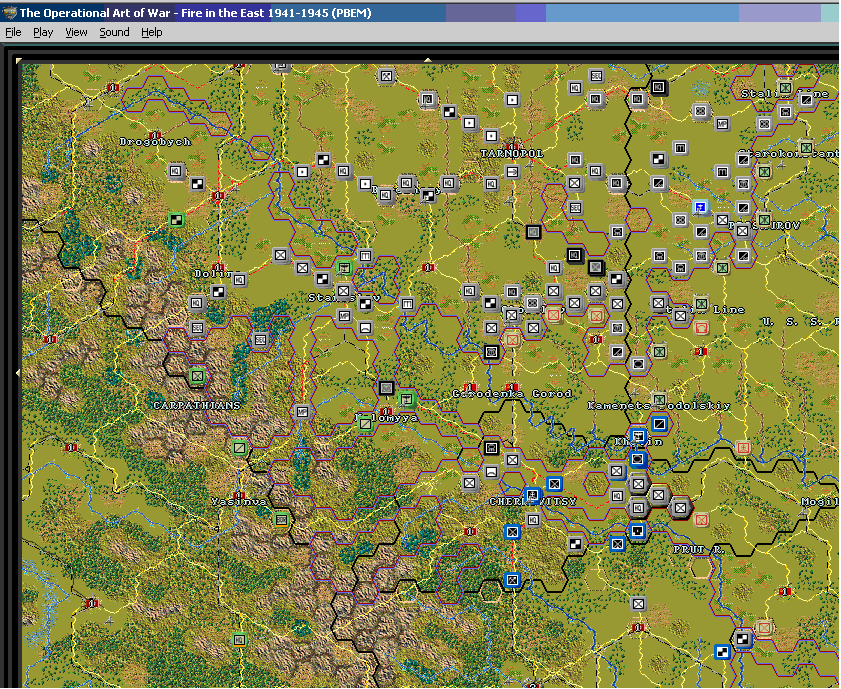Click the CARPATHIANS region label
This screenshot has width=841, height=689.
point(196,405)
